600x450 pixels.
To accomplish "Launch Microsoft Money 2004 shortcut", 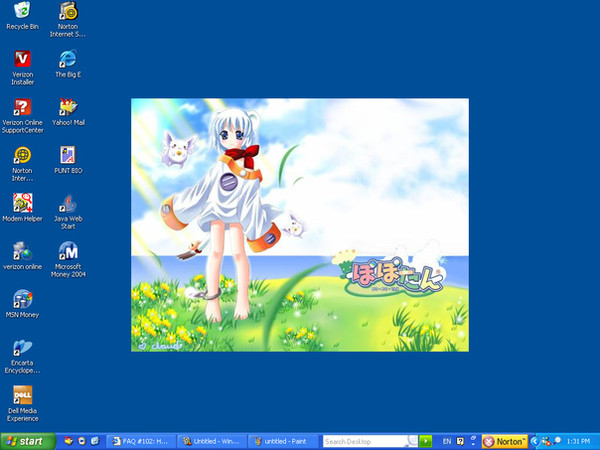I will tap(68, 260).
